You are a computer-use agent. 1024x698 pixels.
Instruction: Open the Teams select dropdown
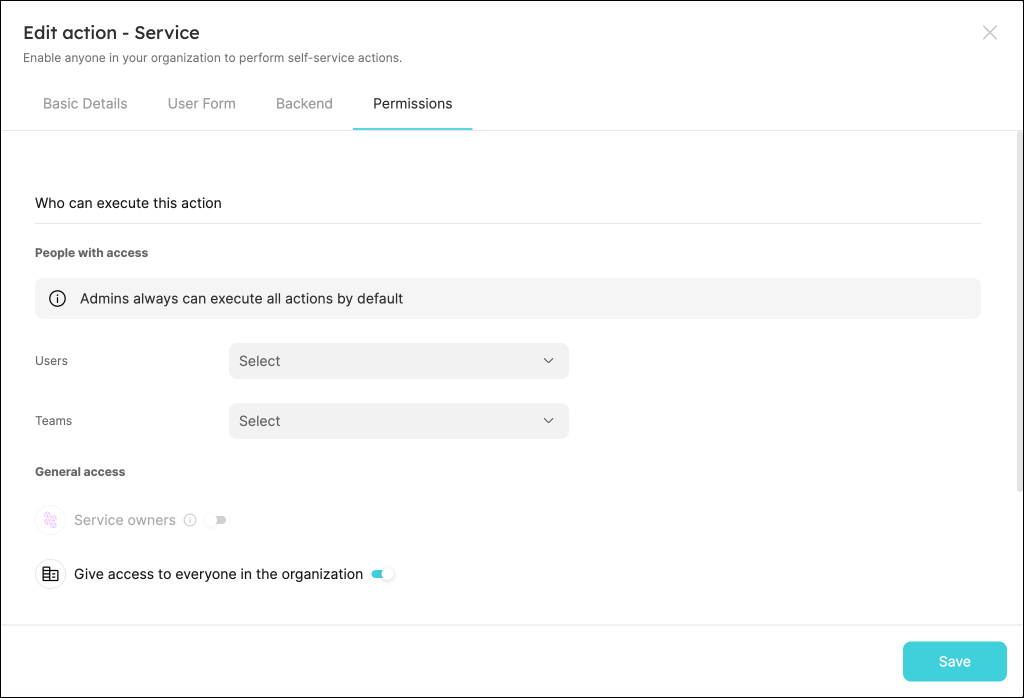(398, 421)
